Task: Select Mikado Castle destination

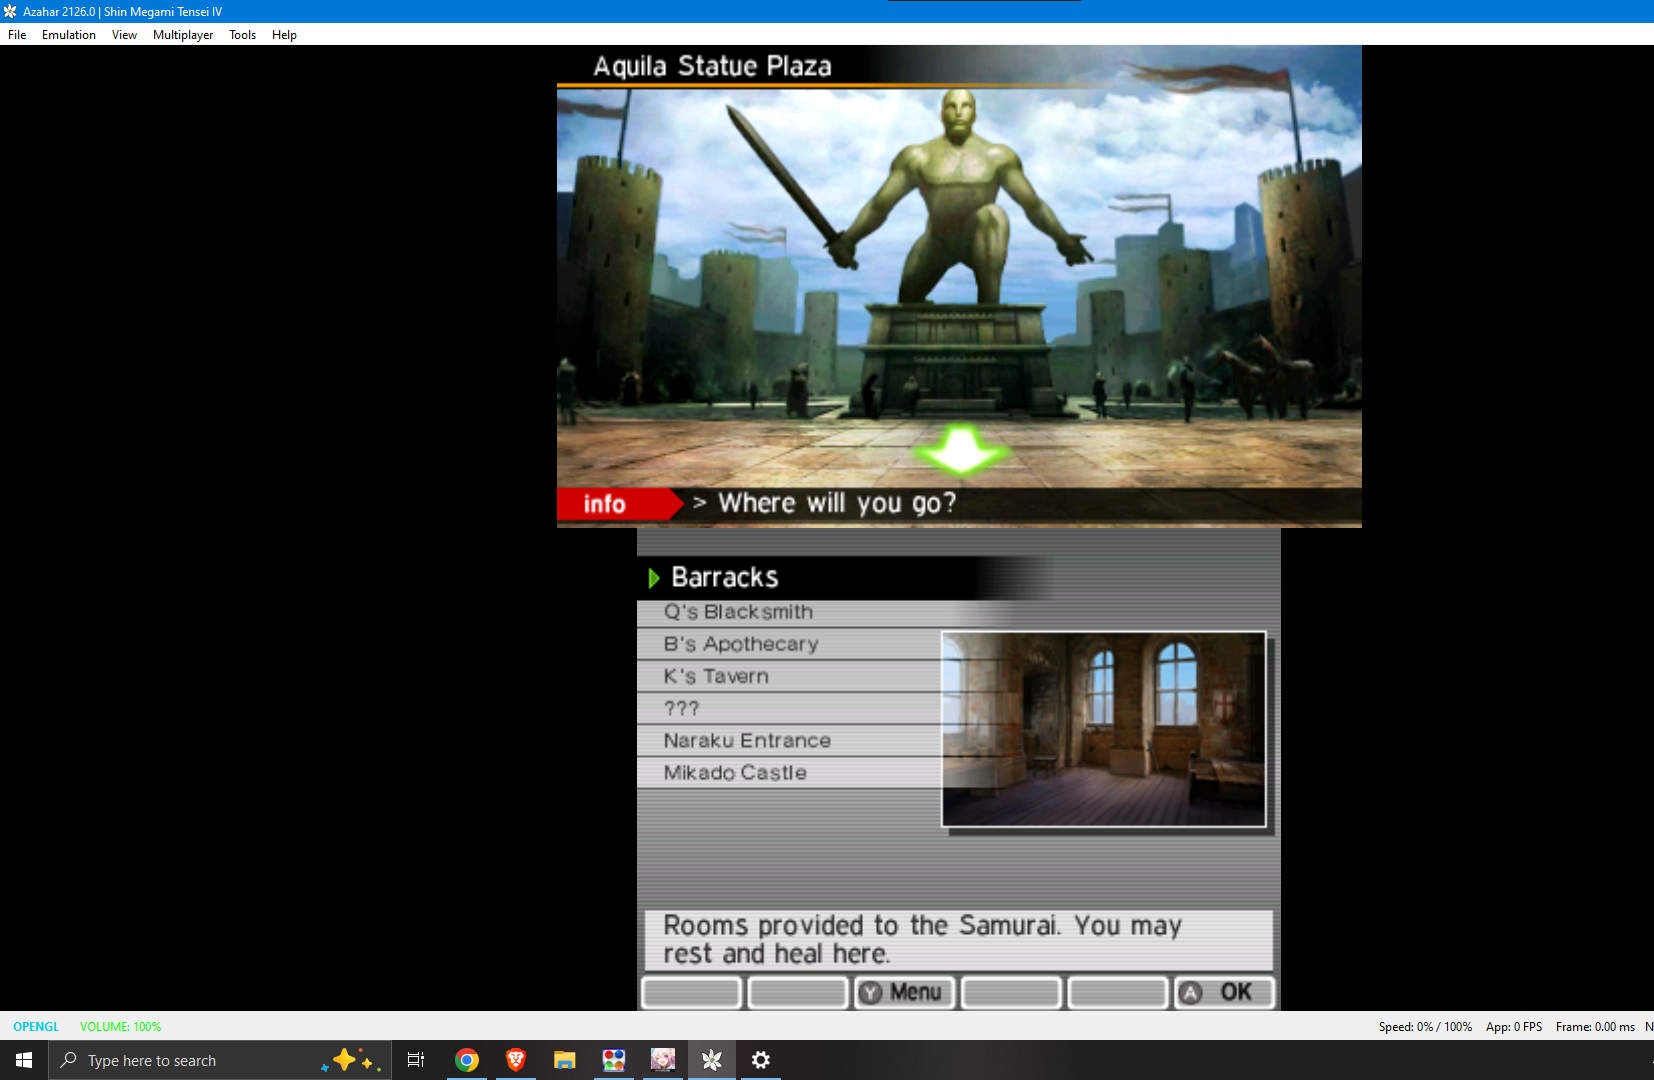Action: click(x=789, y=772)
